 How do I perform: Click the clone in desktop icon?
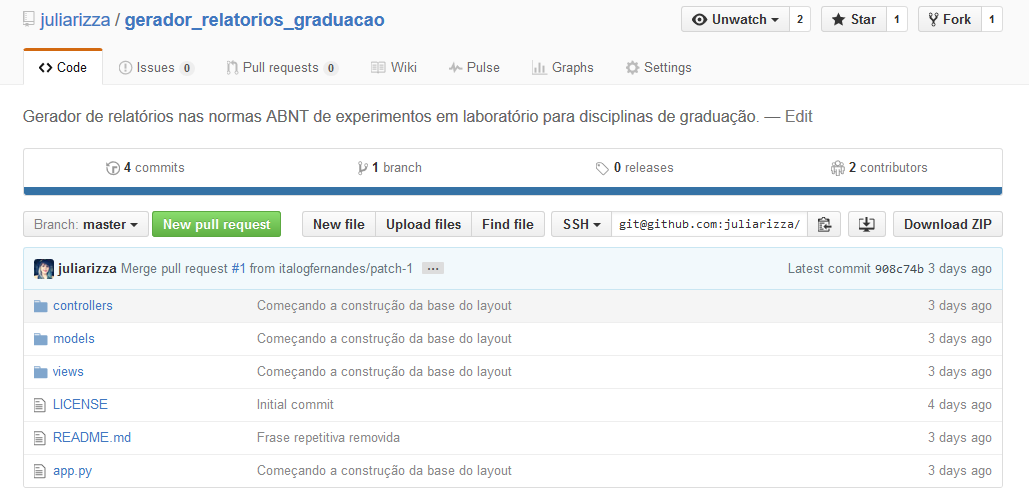pos(867,225)
